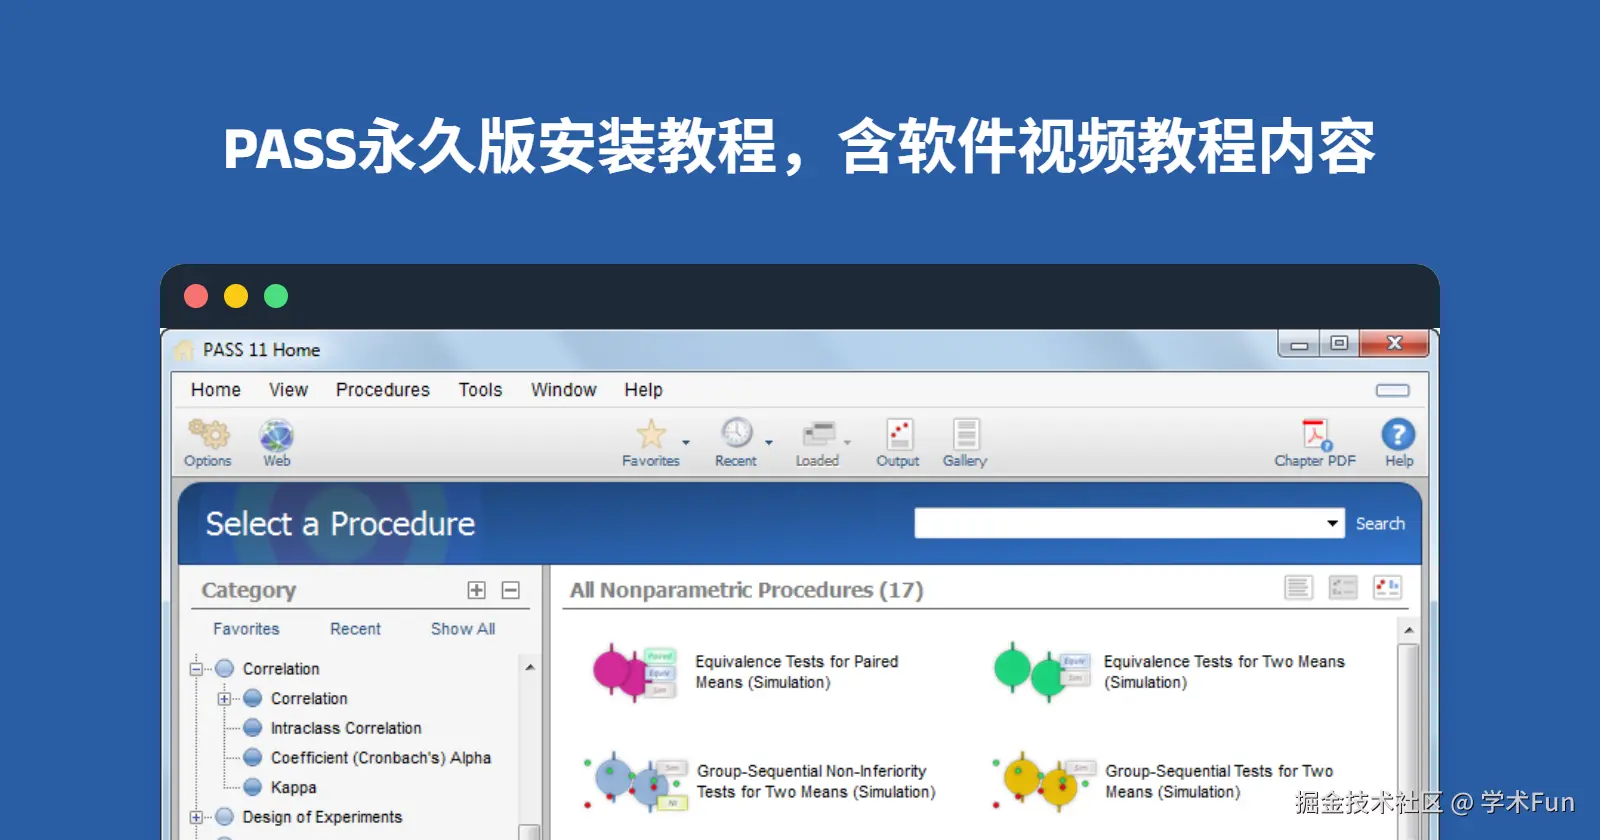Click the Loaded windows icon
Screen dimensions: 1600x840
[819, 434]
